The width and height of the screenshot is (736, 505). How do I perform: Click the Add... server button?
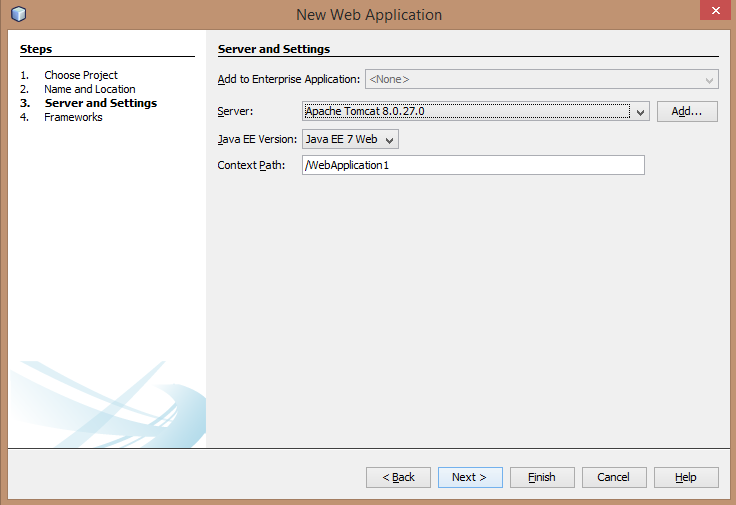(687, 112)
